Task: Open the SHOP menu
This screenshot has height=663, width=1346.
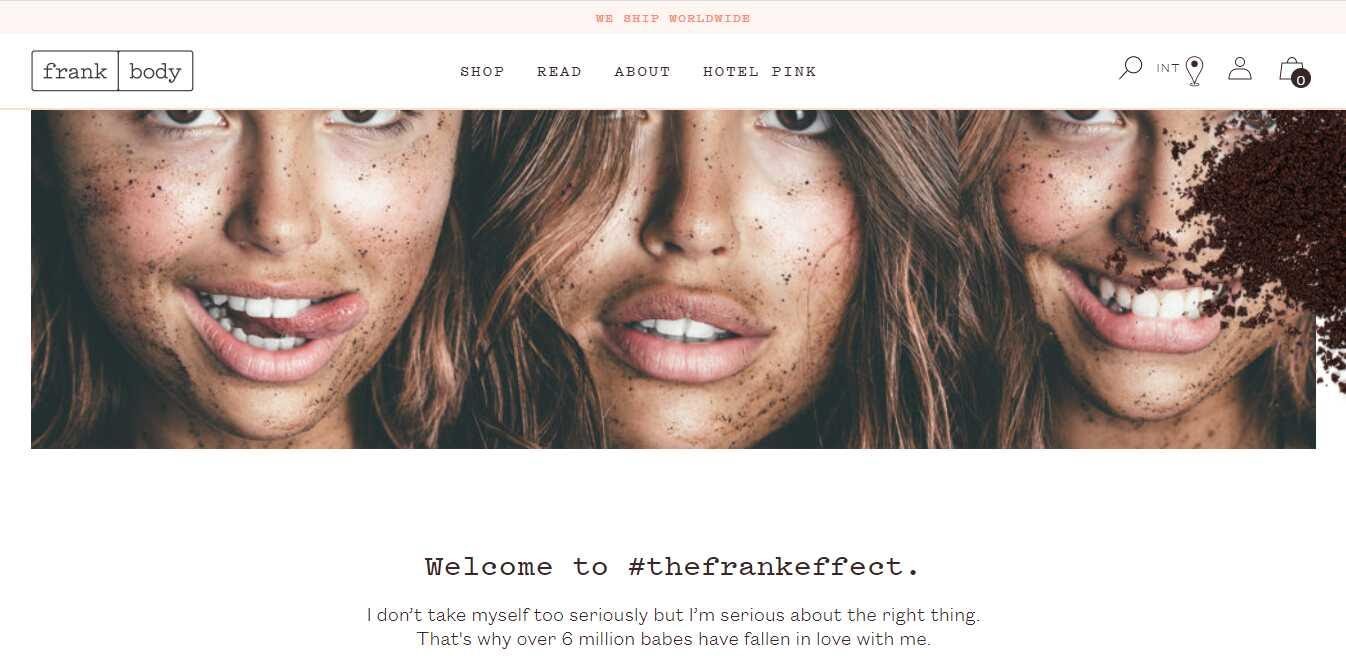Action: pos(482,71)
